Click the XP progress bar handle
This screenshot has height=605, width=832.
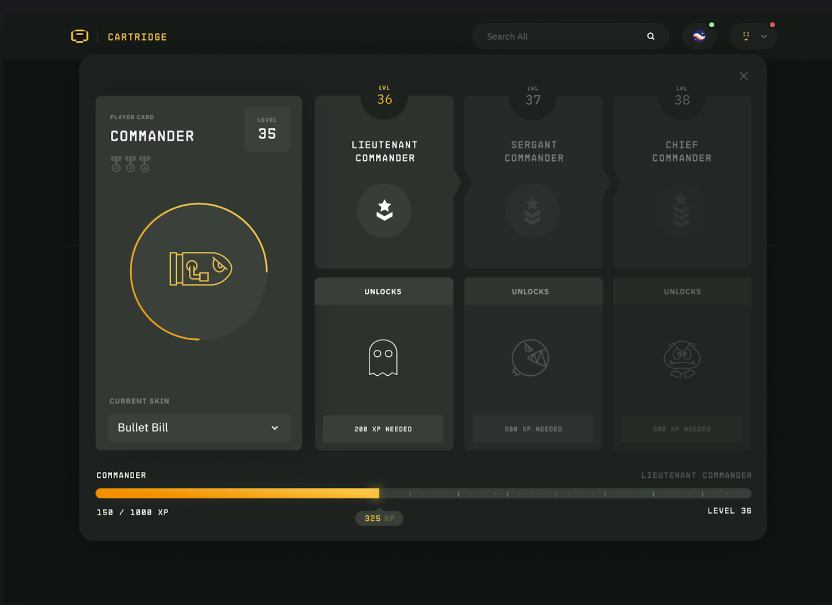377,493
